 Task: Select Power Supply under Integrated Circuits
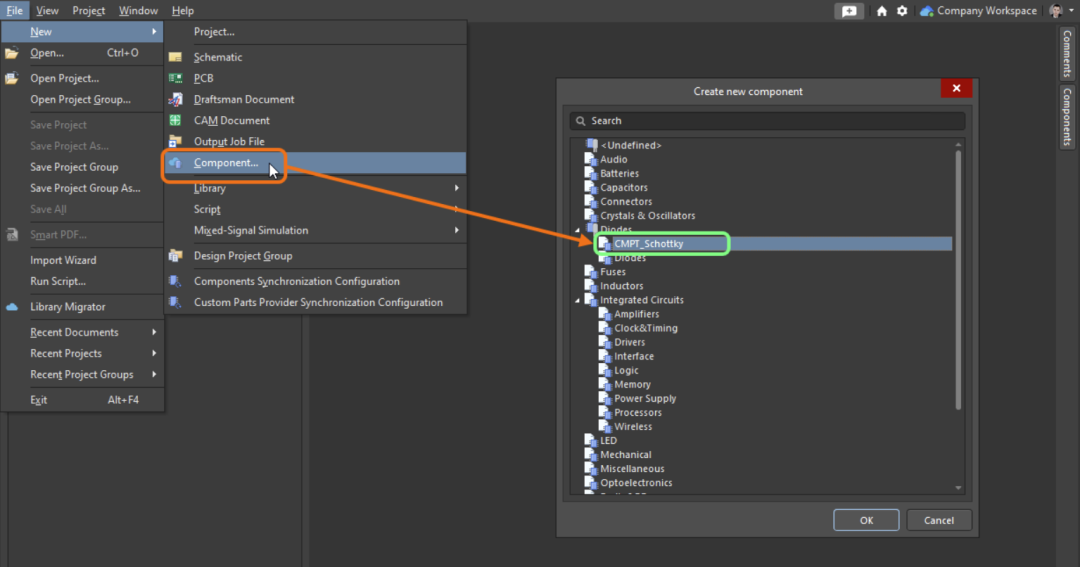click(x=645, y=399)
